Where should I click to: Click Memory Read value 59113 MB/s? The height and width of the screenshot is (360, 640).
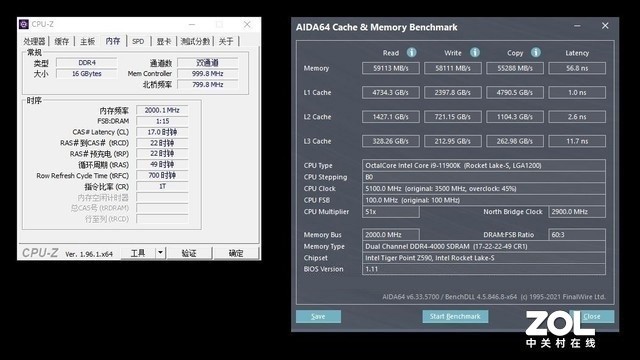(x=391, y=68)
